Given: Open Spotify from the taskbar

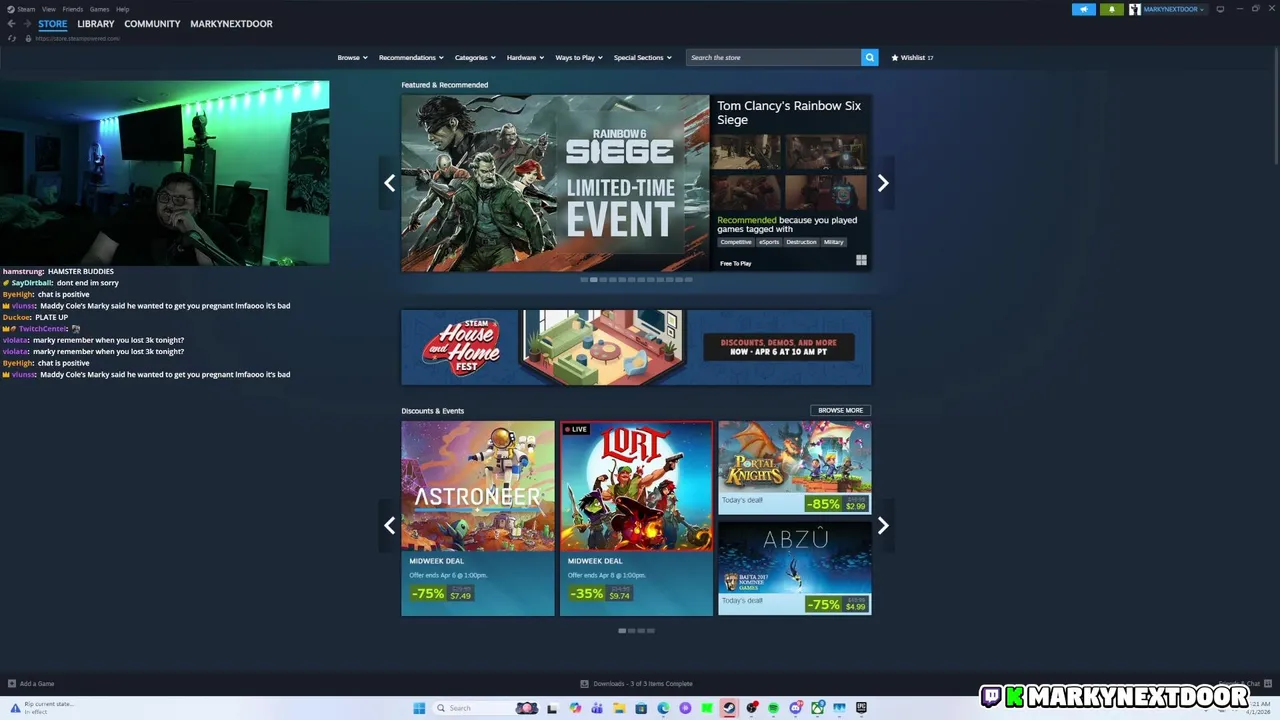Looking at the screenshot, I should [x=773, y=708].
